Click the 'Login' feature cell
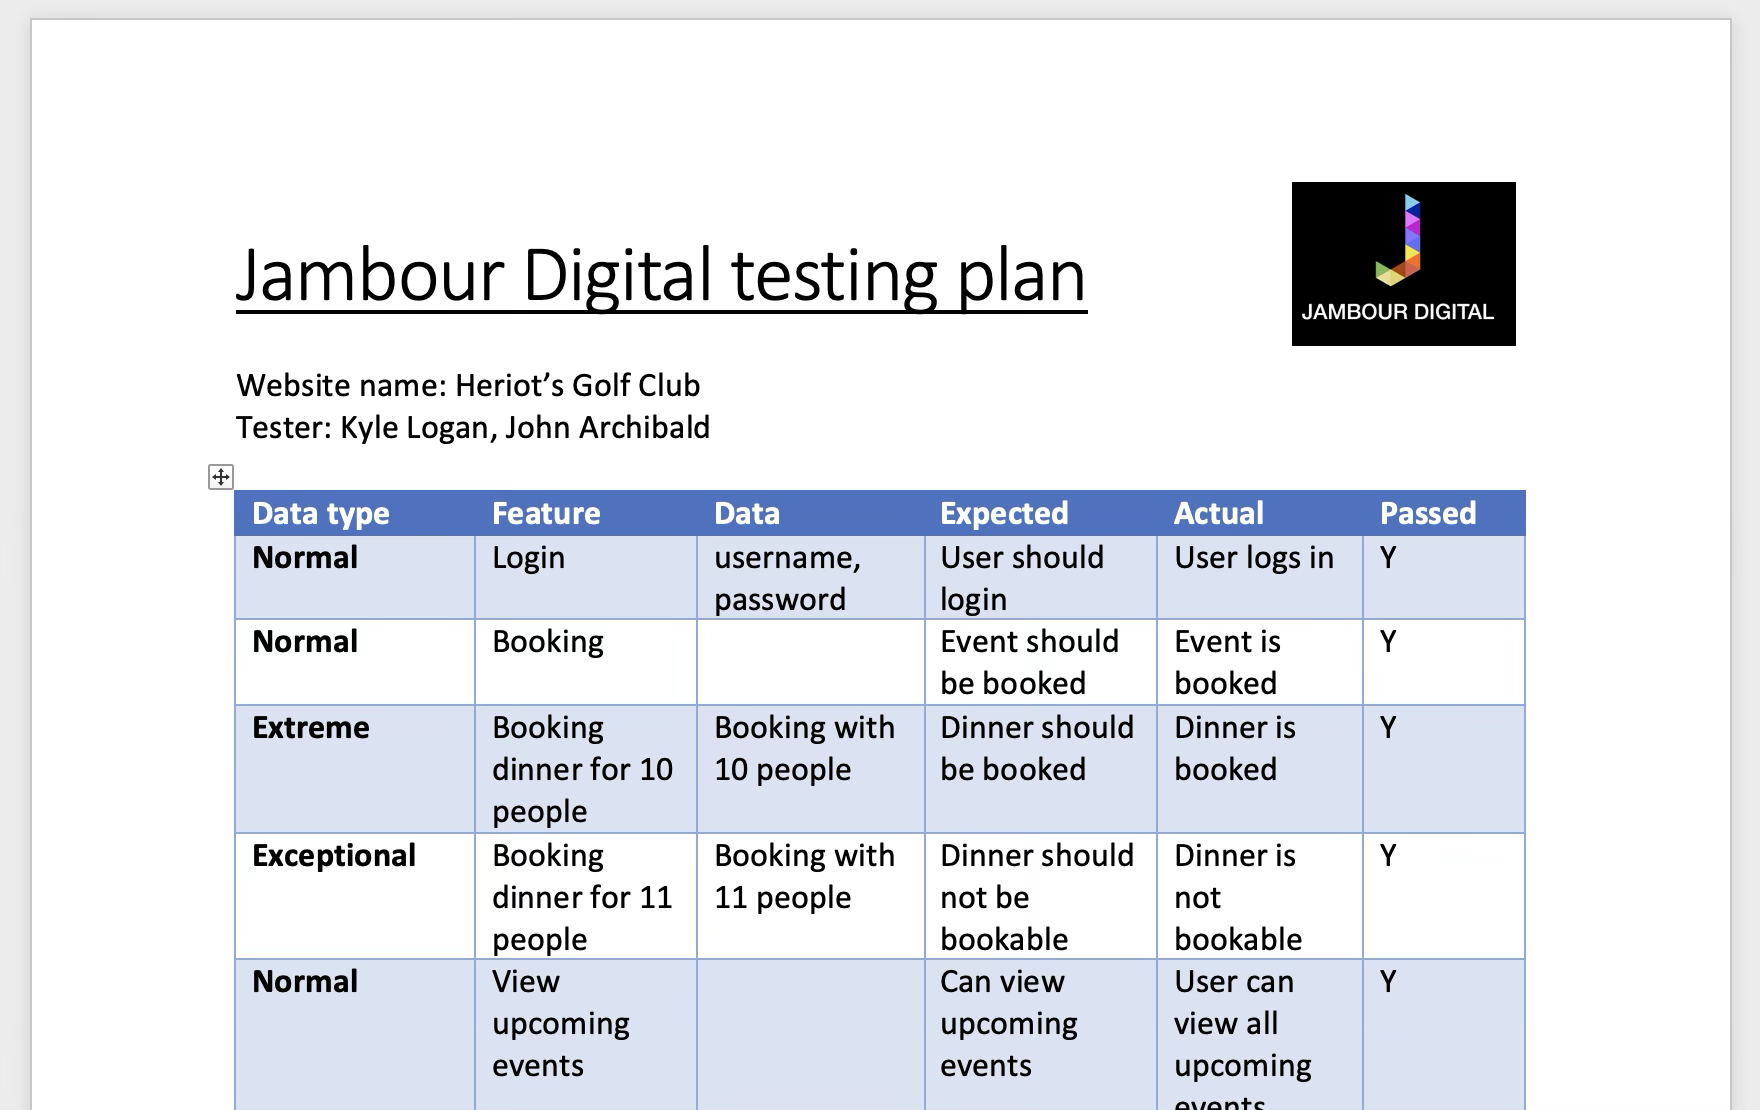Image resolution: width=1760 pixels, height=1110 pixels. [x=529, y=558]
